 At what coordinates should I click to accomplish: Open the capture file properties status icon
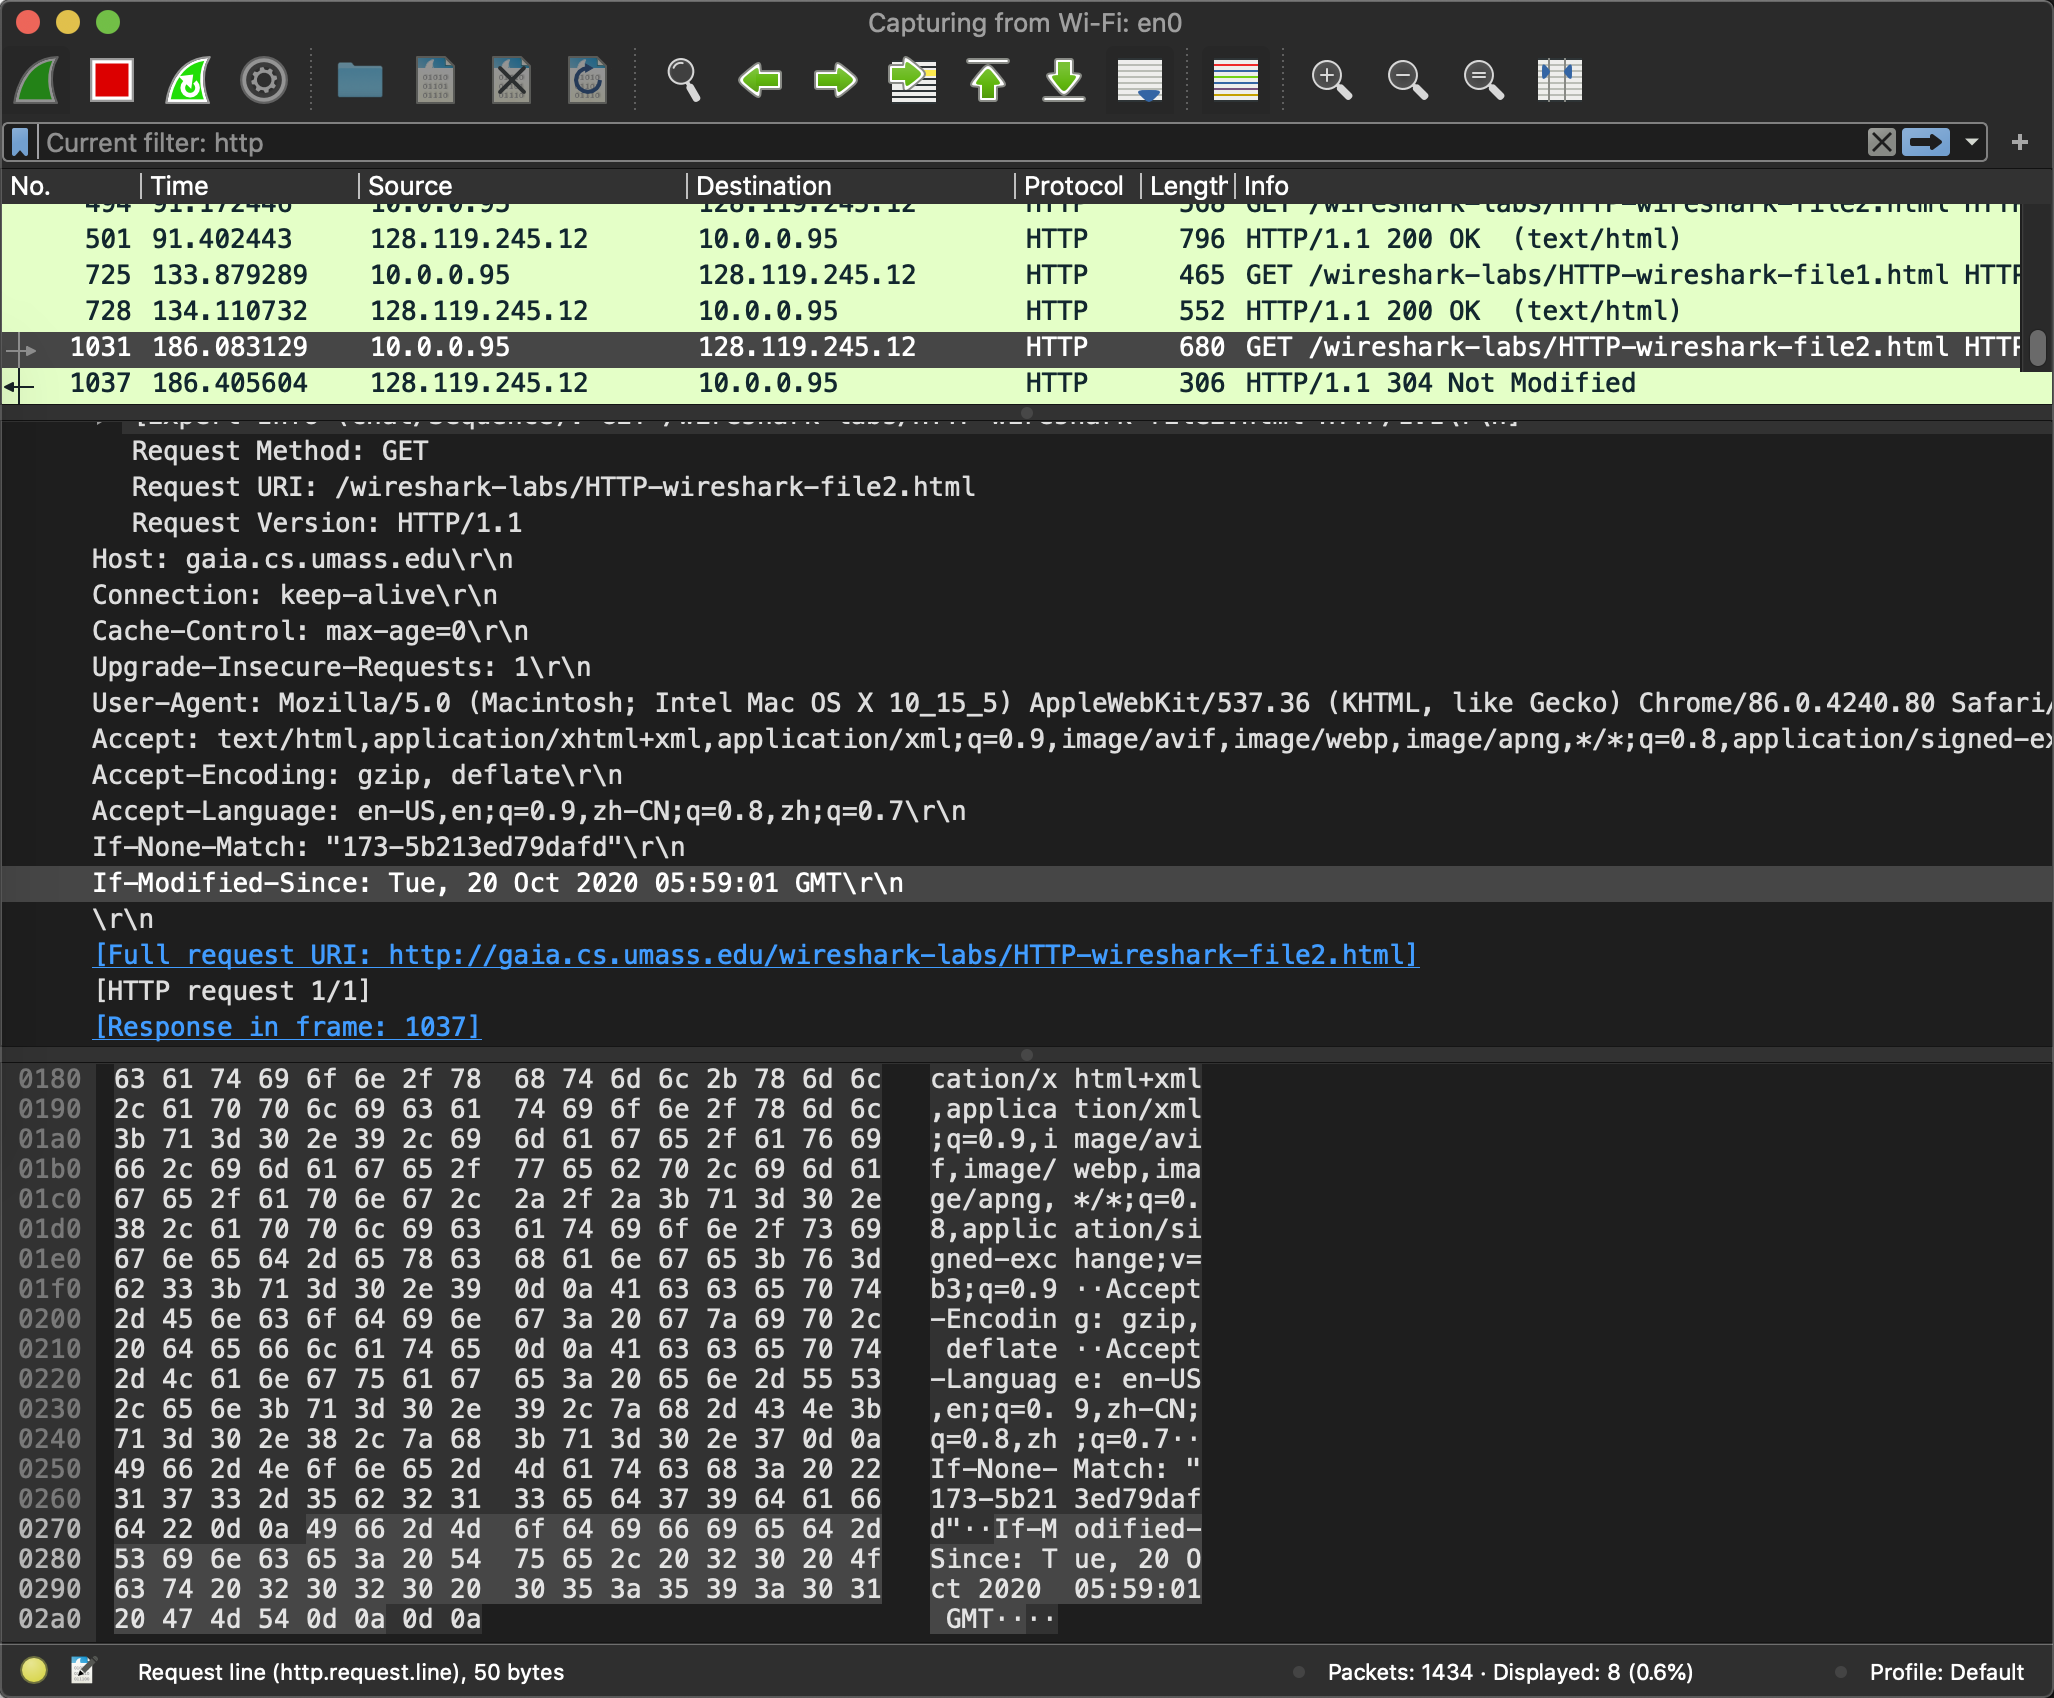[x=82, y=1670]
